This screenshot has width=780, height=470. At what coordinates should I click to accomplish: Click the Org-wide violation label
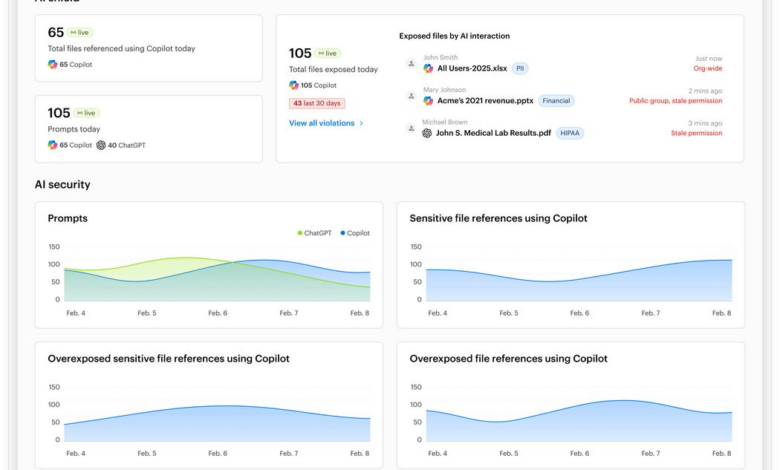point(707,68)
